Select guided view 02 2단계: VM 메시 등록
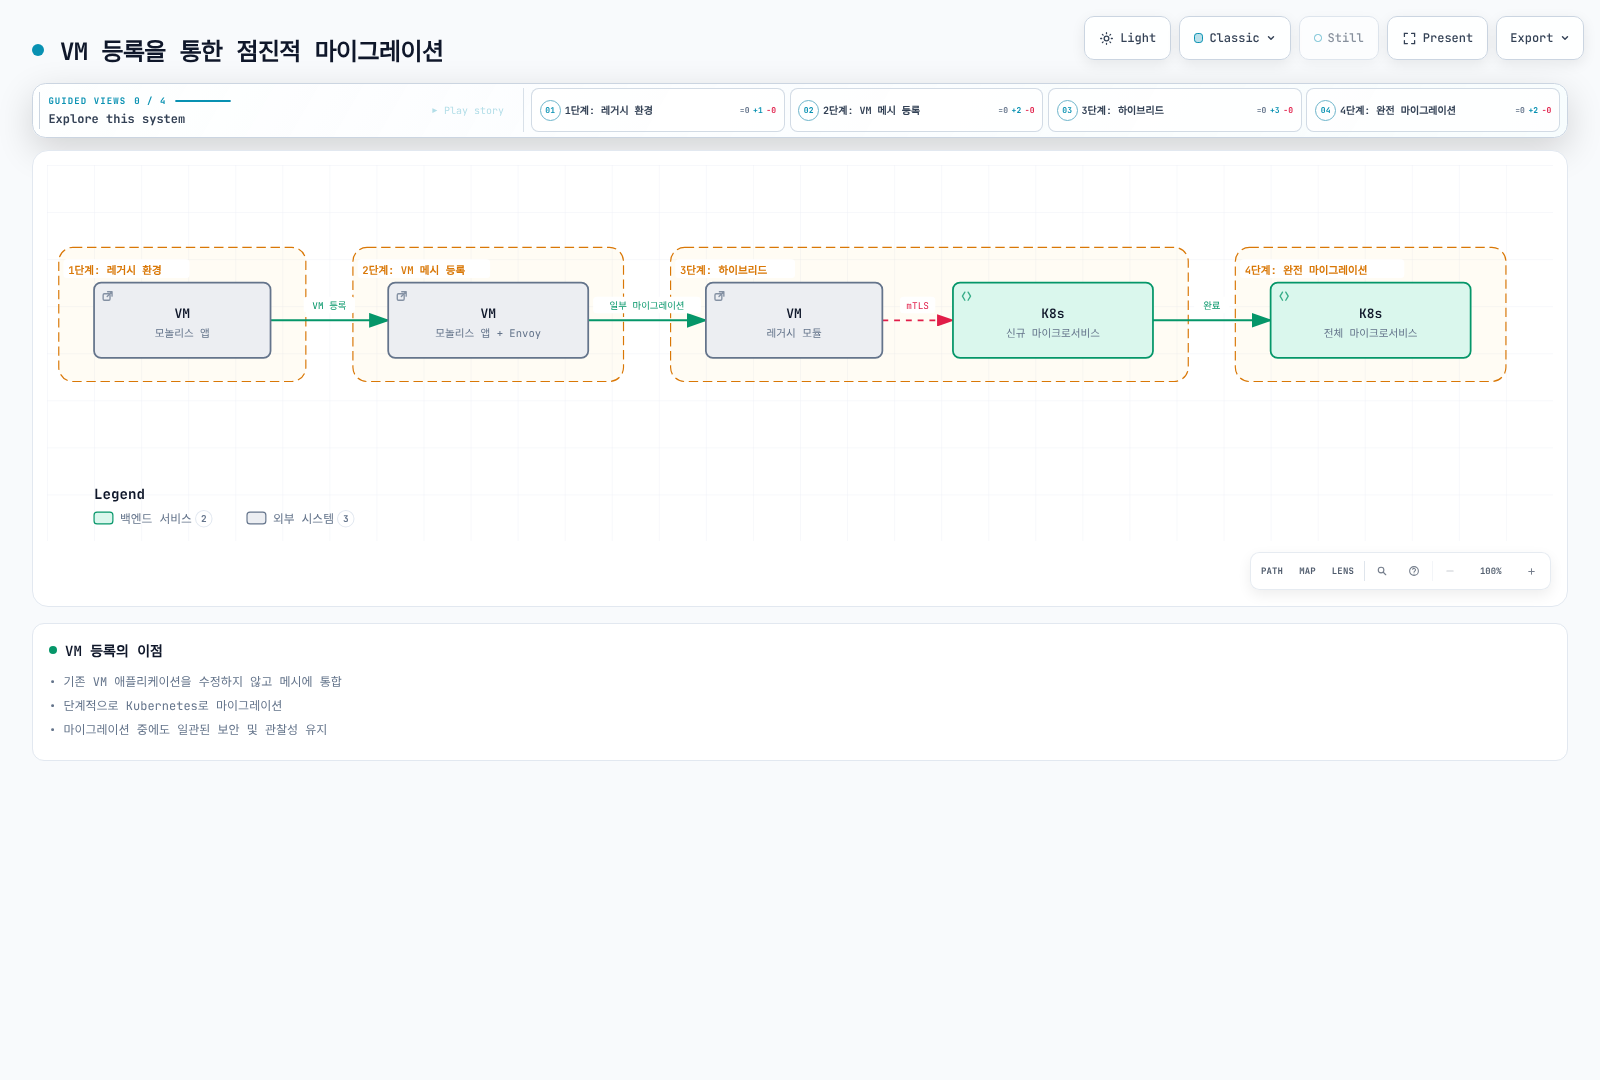The width and height of the screenshot is (1600, 1080). pyautogui.click(x=916, y=110)
